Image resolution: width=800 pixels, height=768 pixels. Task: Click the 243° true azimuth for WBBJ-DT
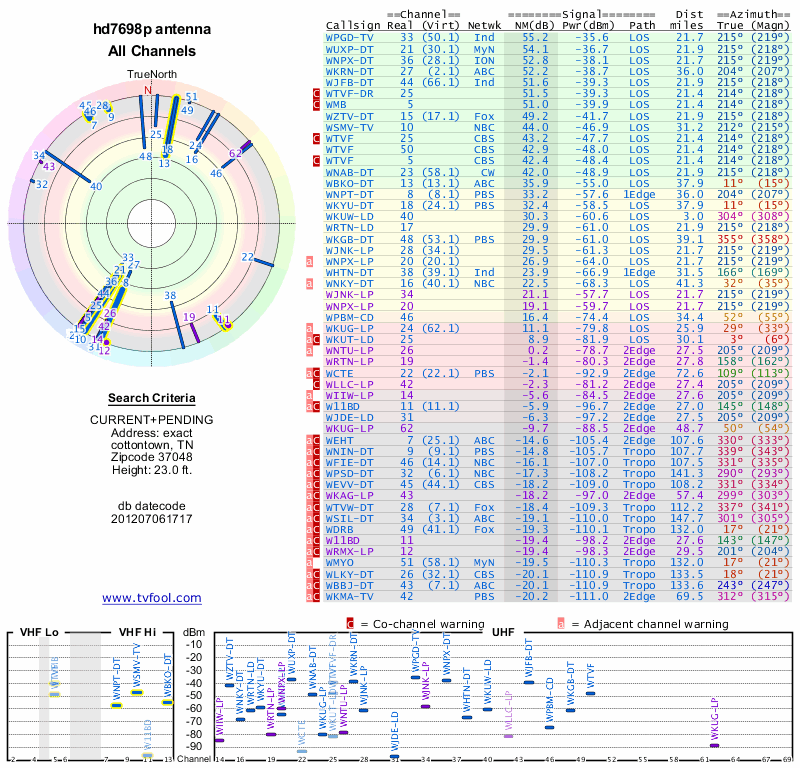click(730, 585)
